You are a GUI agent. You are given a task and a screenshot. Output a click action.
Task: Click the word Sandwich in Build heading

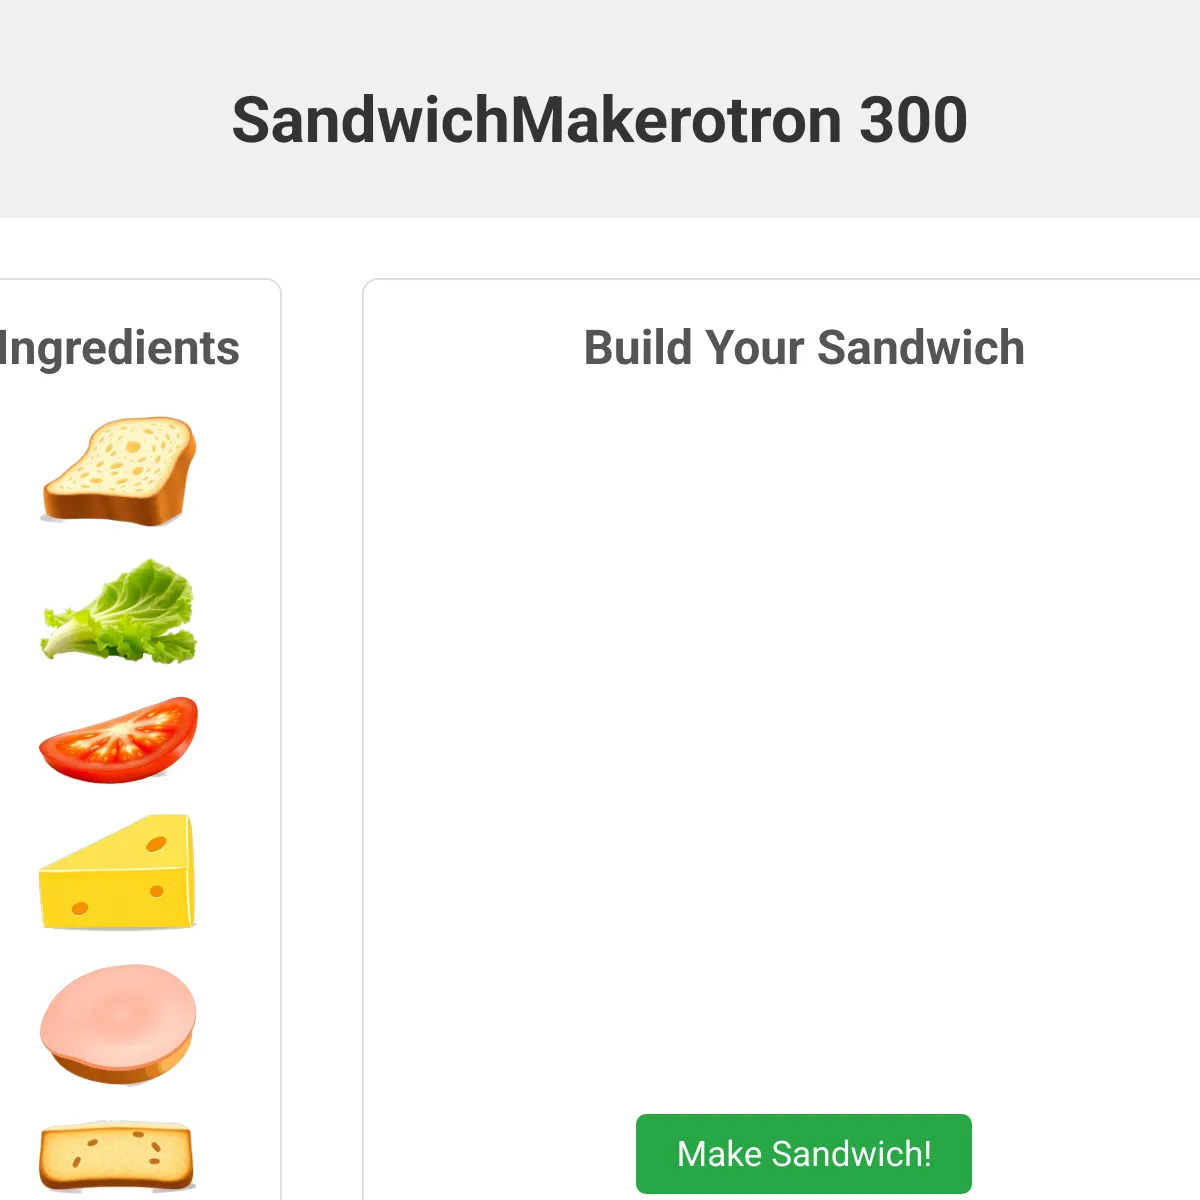[x=921, y=348]
